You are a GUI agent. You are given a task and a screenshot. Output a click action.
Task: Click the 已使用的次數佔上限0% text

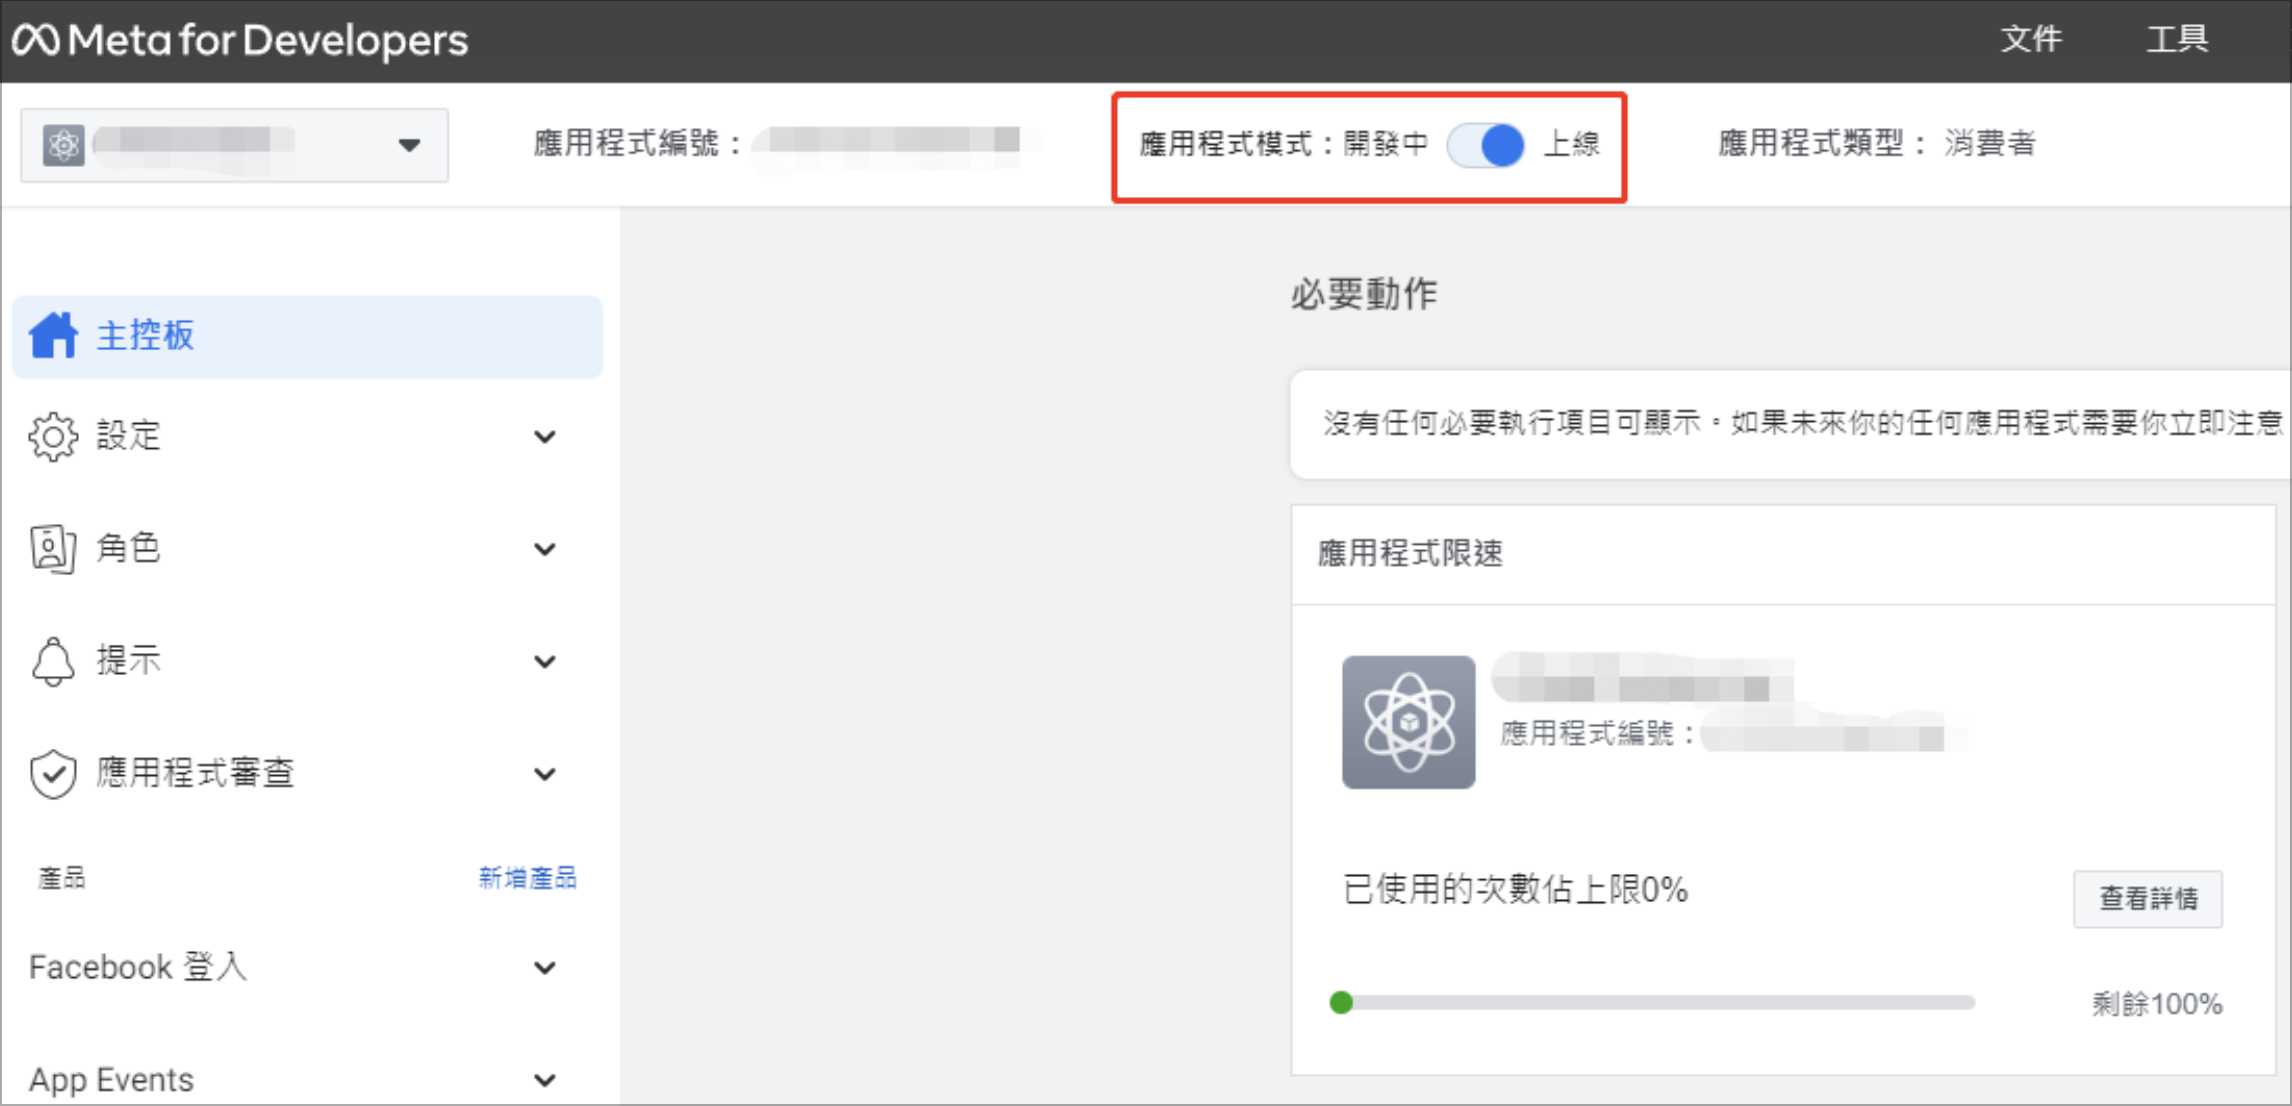pyautogui.click(x=1515, y=888)
